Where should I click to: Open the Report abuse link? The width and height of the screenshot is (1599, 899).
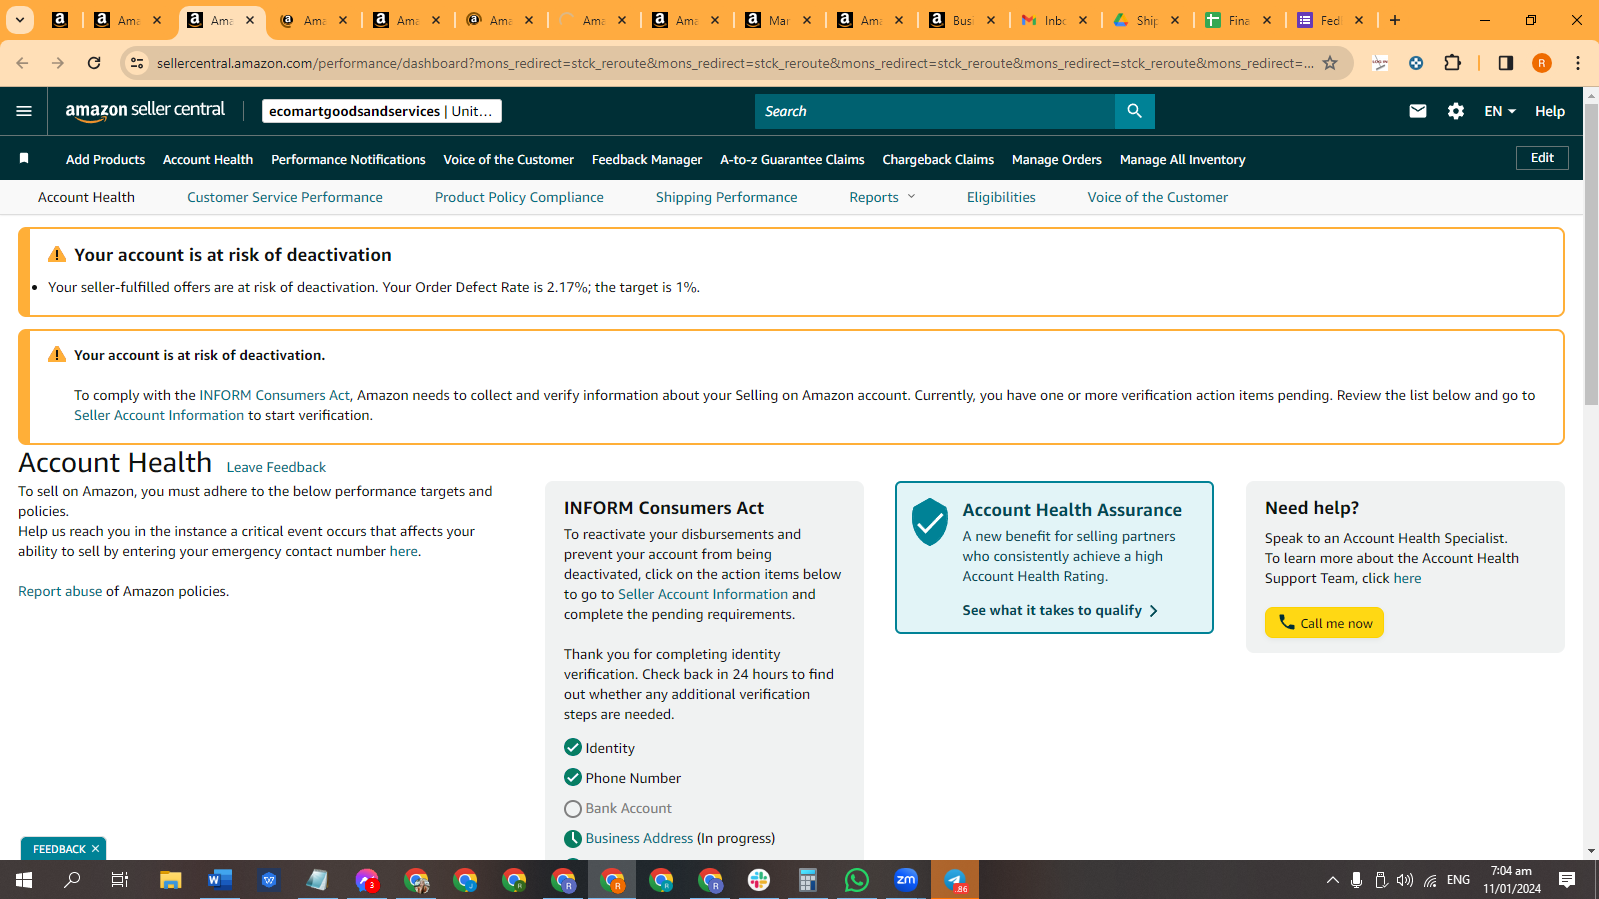pyautogui.click(x=60, y=591)
